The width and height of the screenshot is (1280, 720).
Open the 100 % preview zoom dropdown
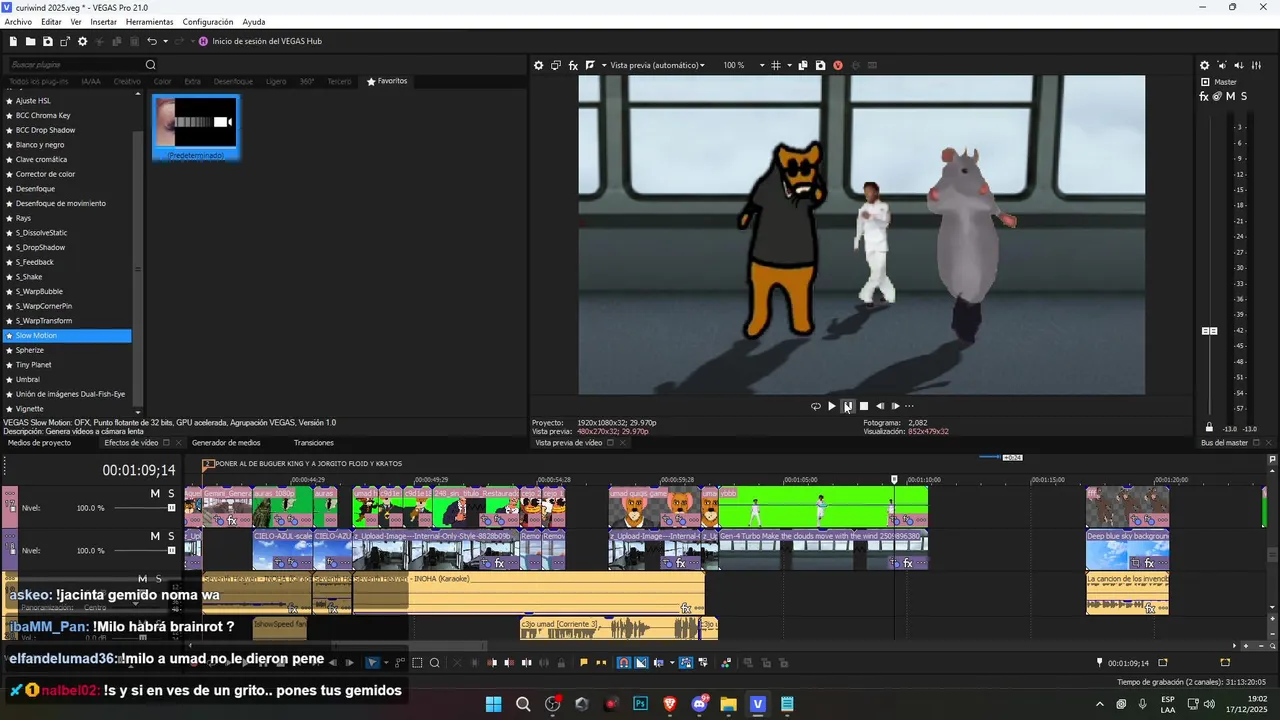coord(744,65)
